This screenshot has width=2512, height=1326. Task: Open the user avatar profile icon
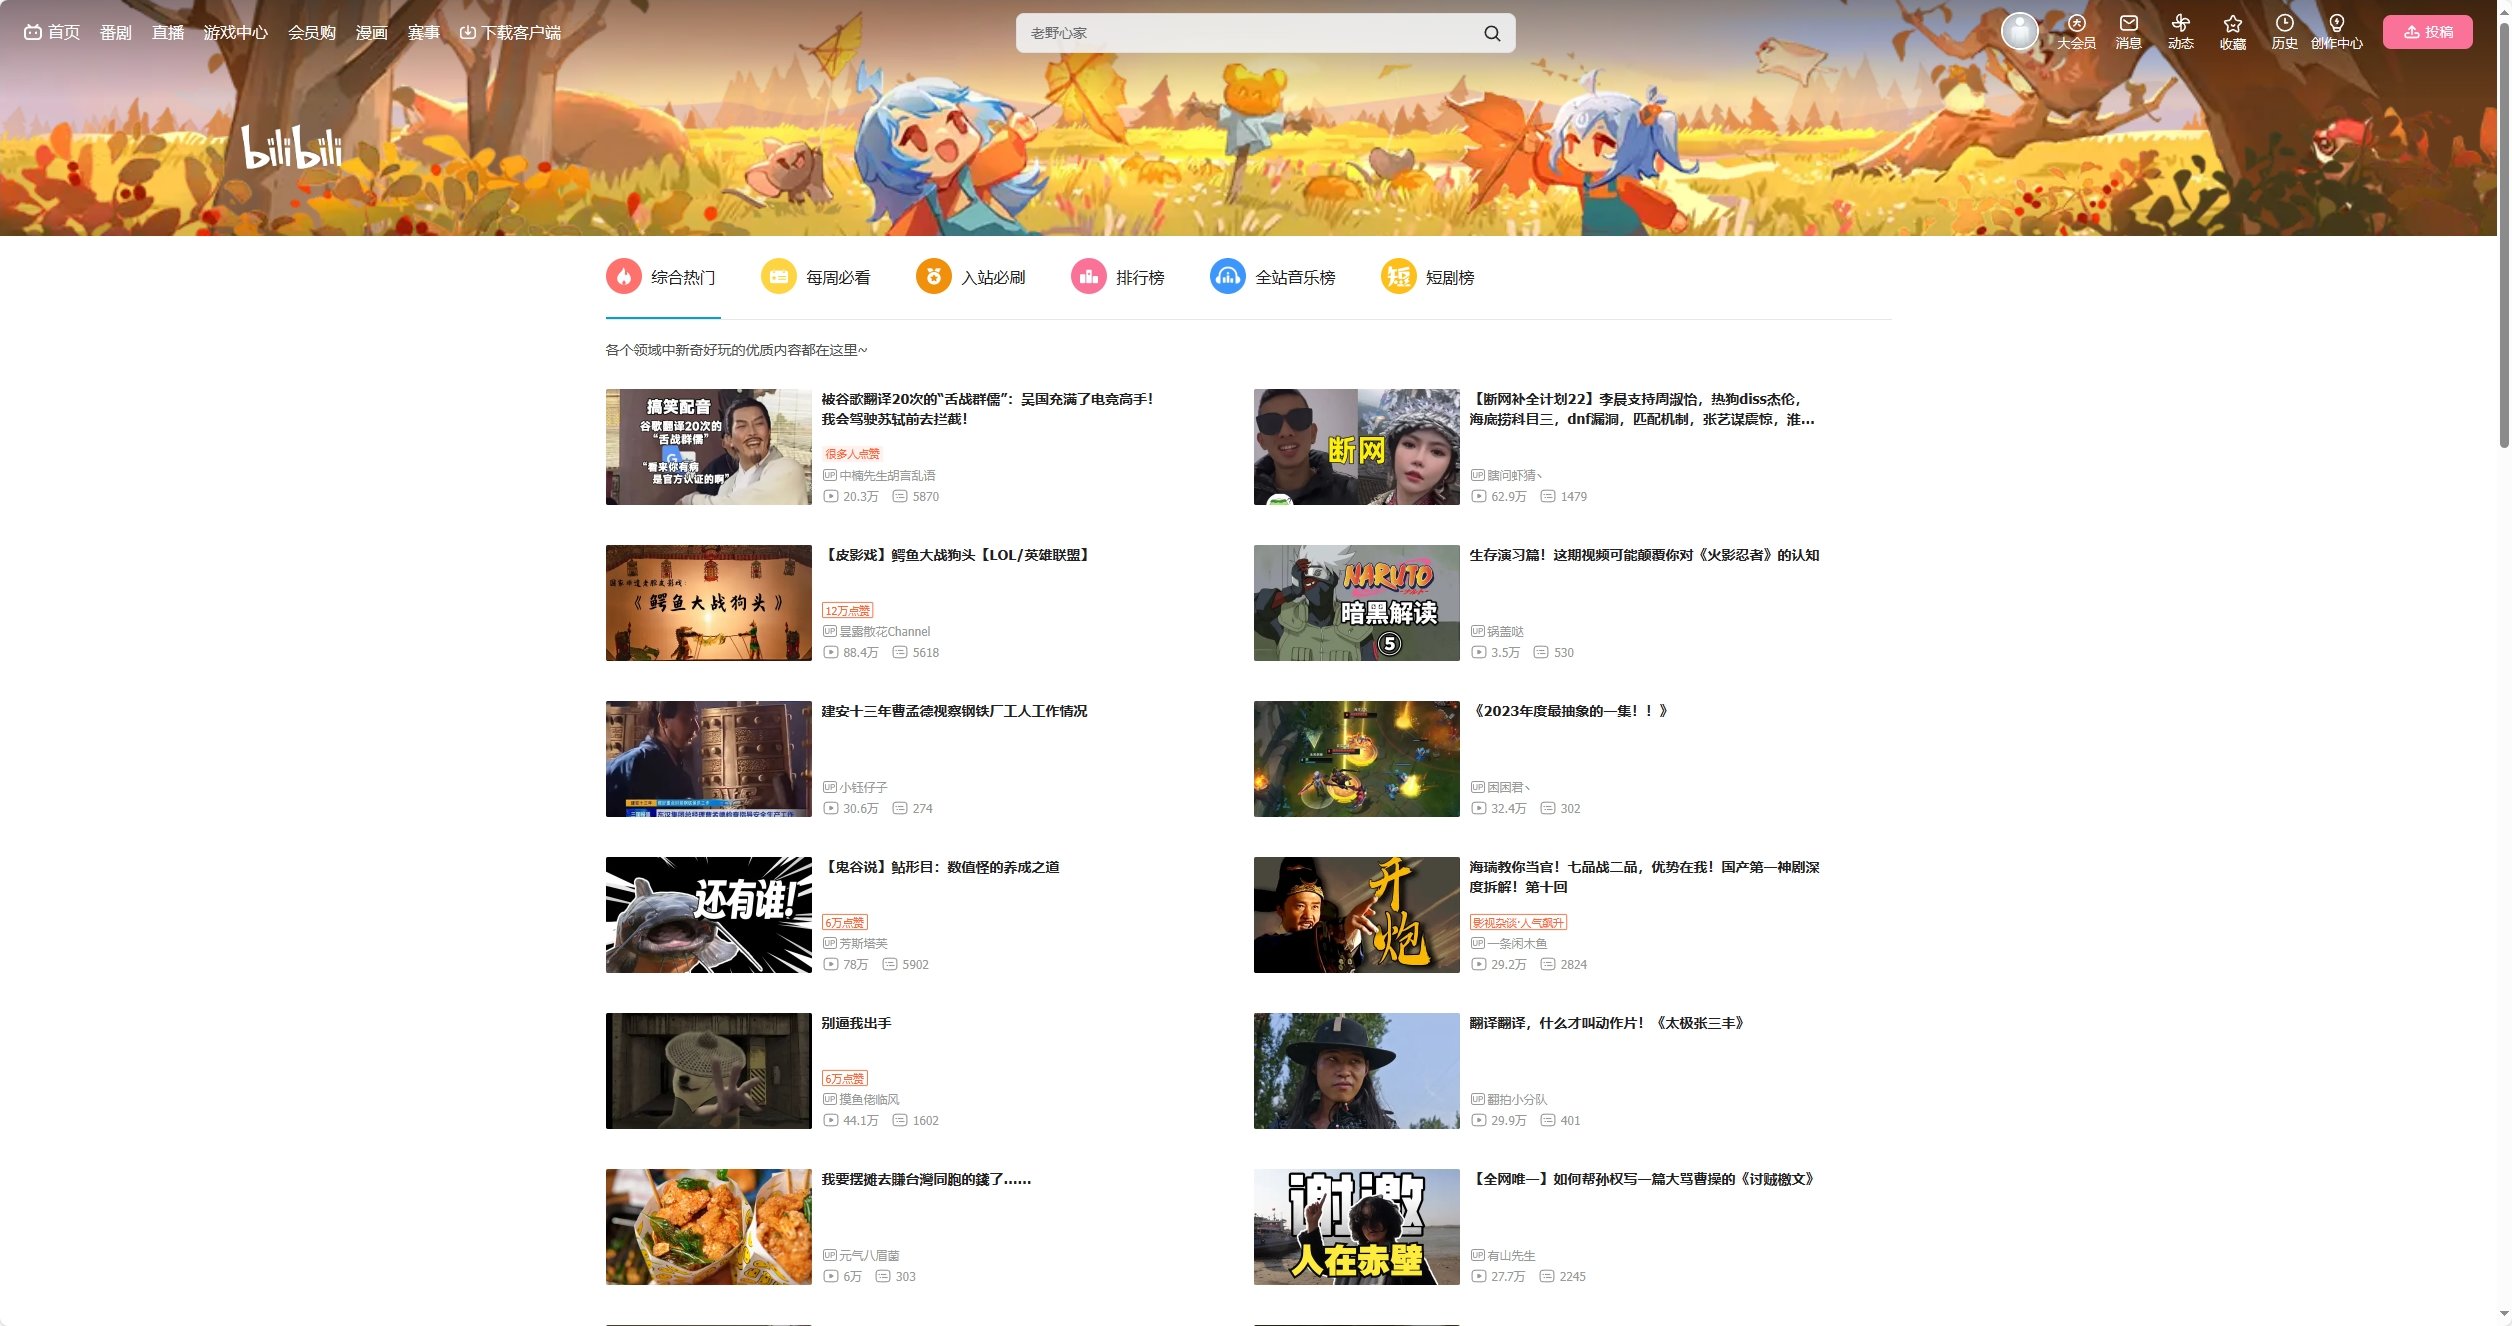coord(2019,32)
